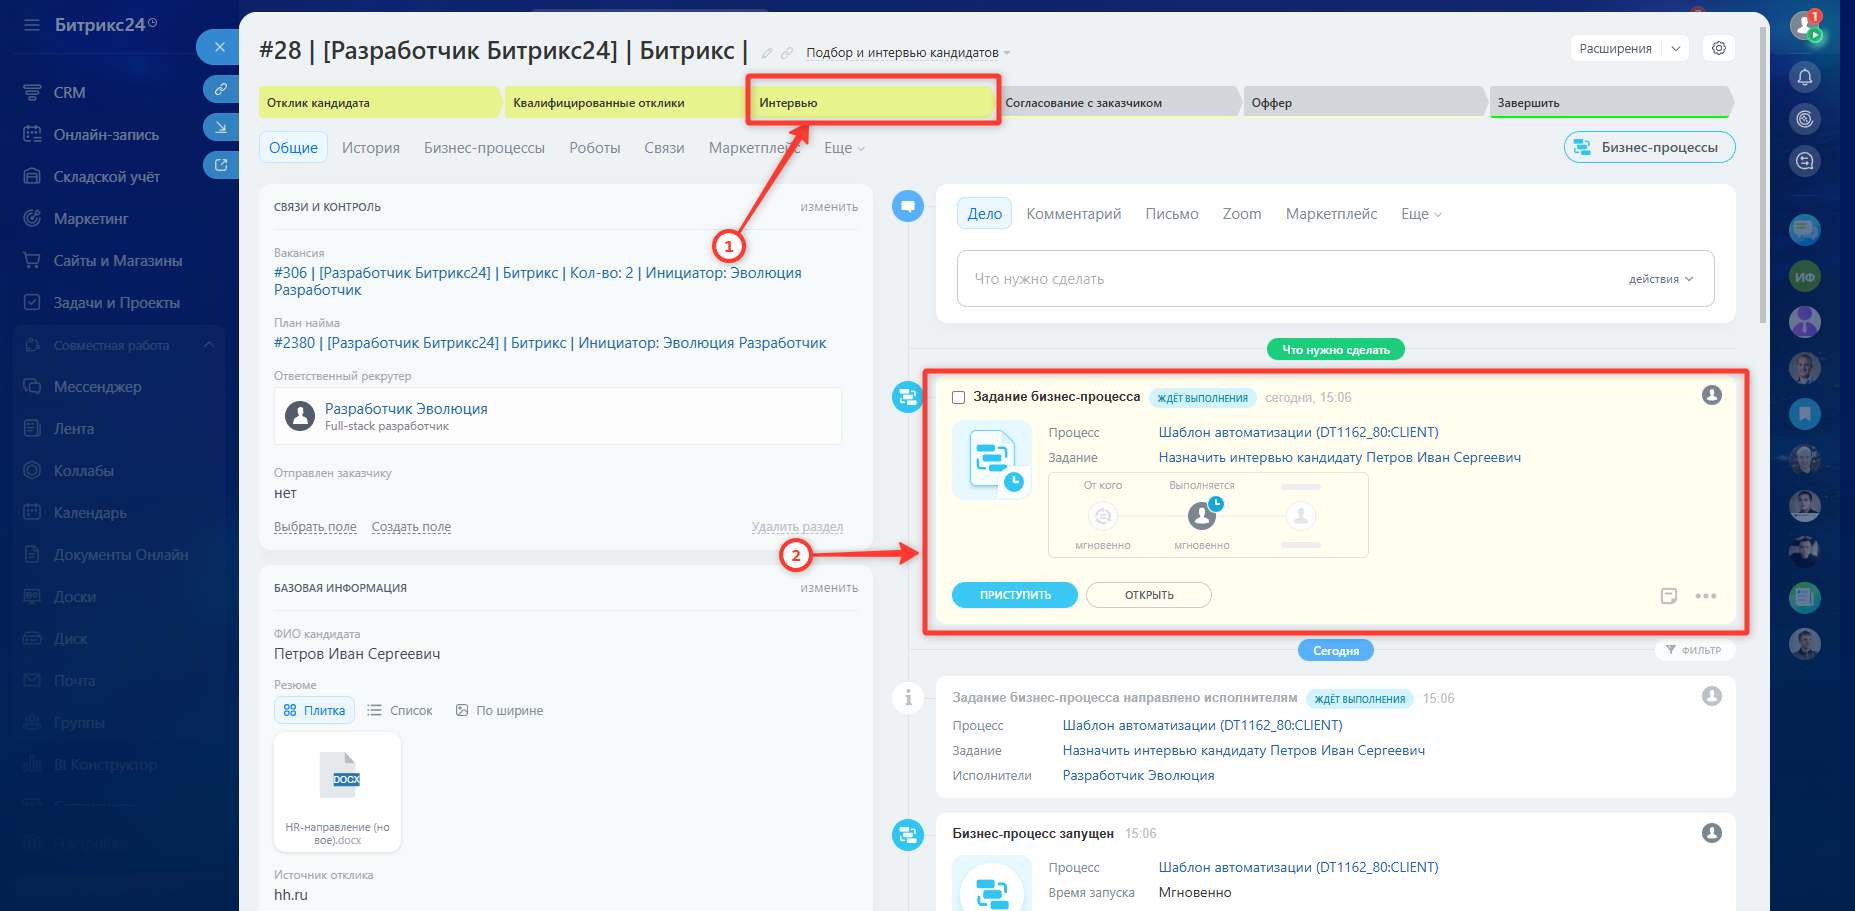Open the Бизнес-процессы tab
The image size is (1855, 911).
(484, 148)
